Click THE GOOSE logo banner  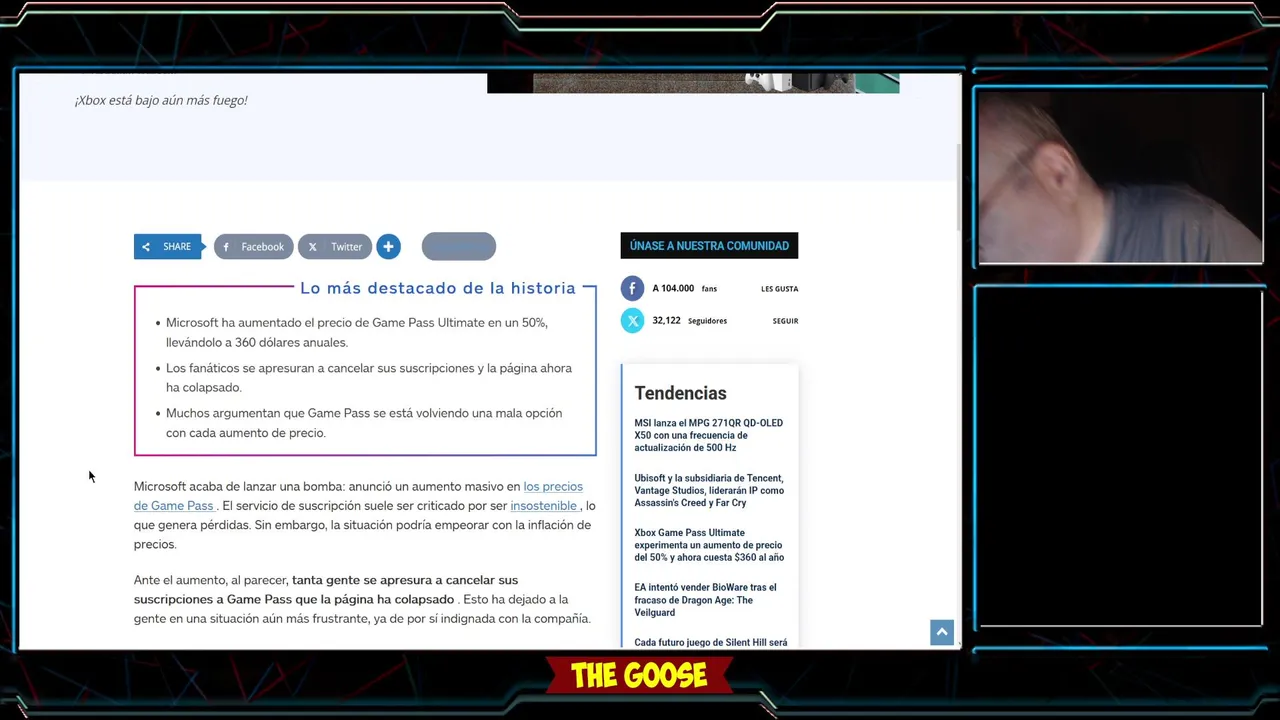point(639,676)
